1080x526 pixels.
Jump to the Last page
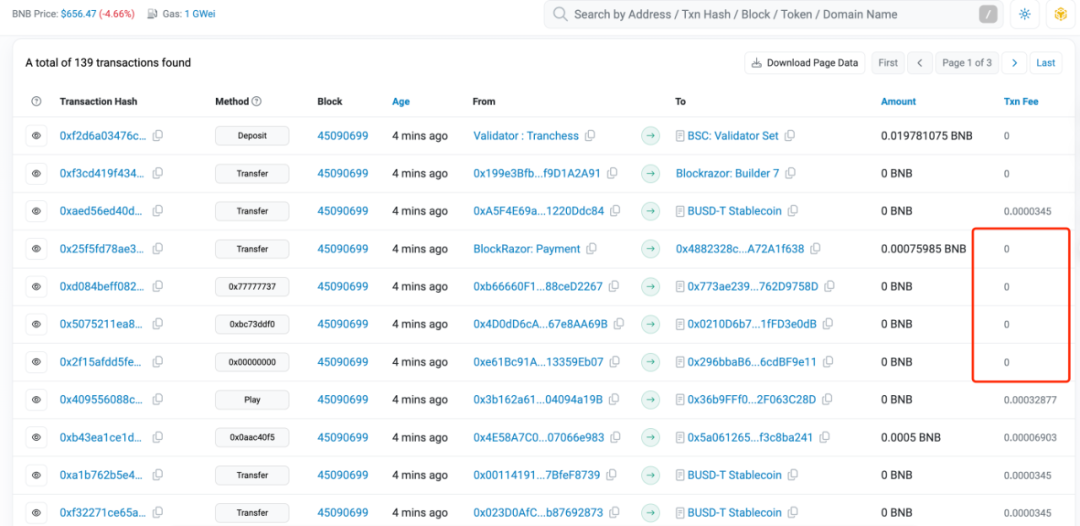[x=1045, y=63]
